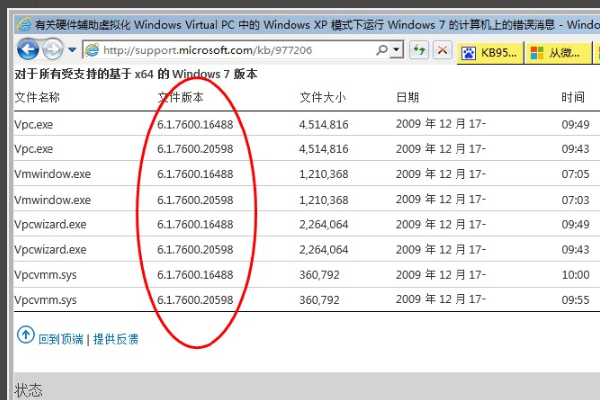Click Vpcvmm.sys in the 09:55 row
Viewport: 600px width, 400px height.
45,300
